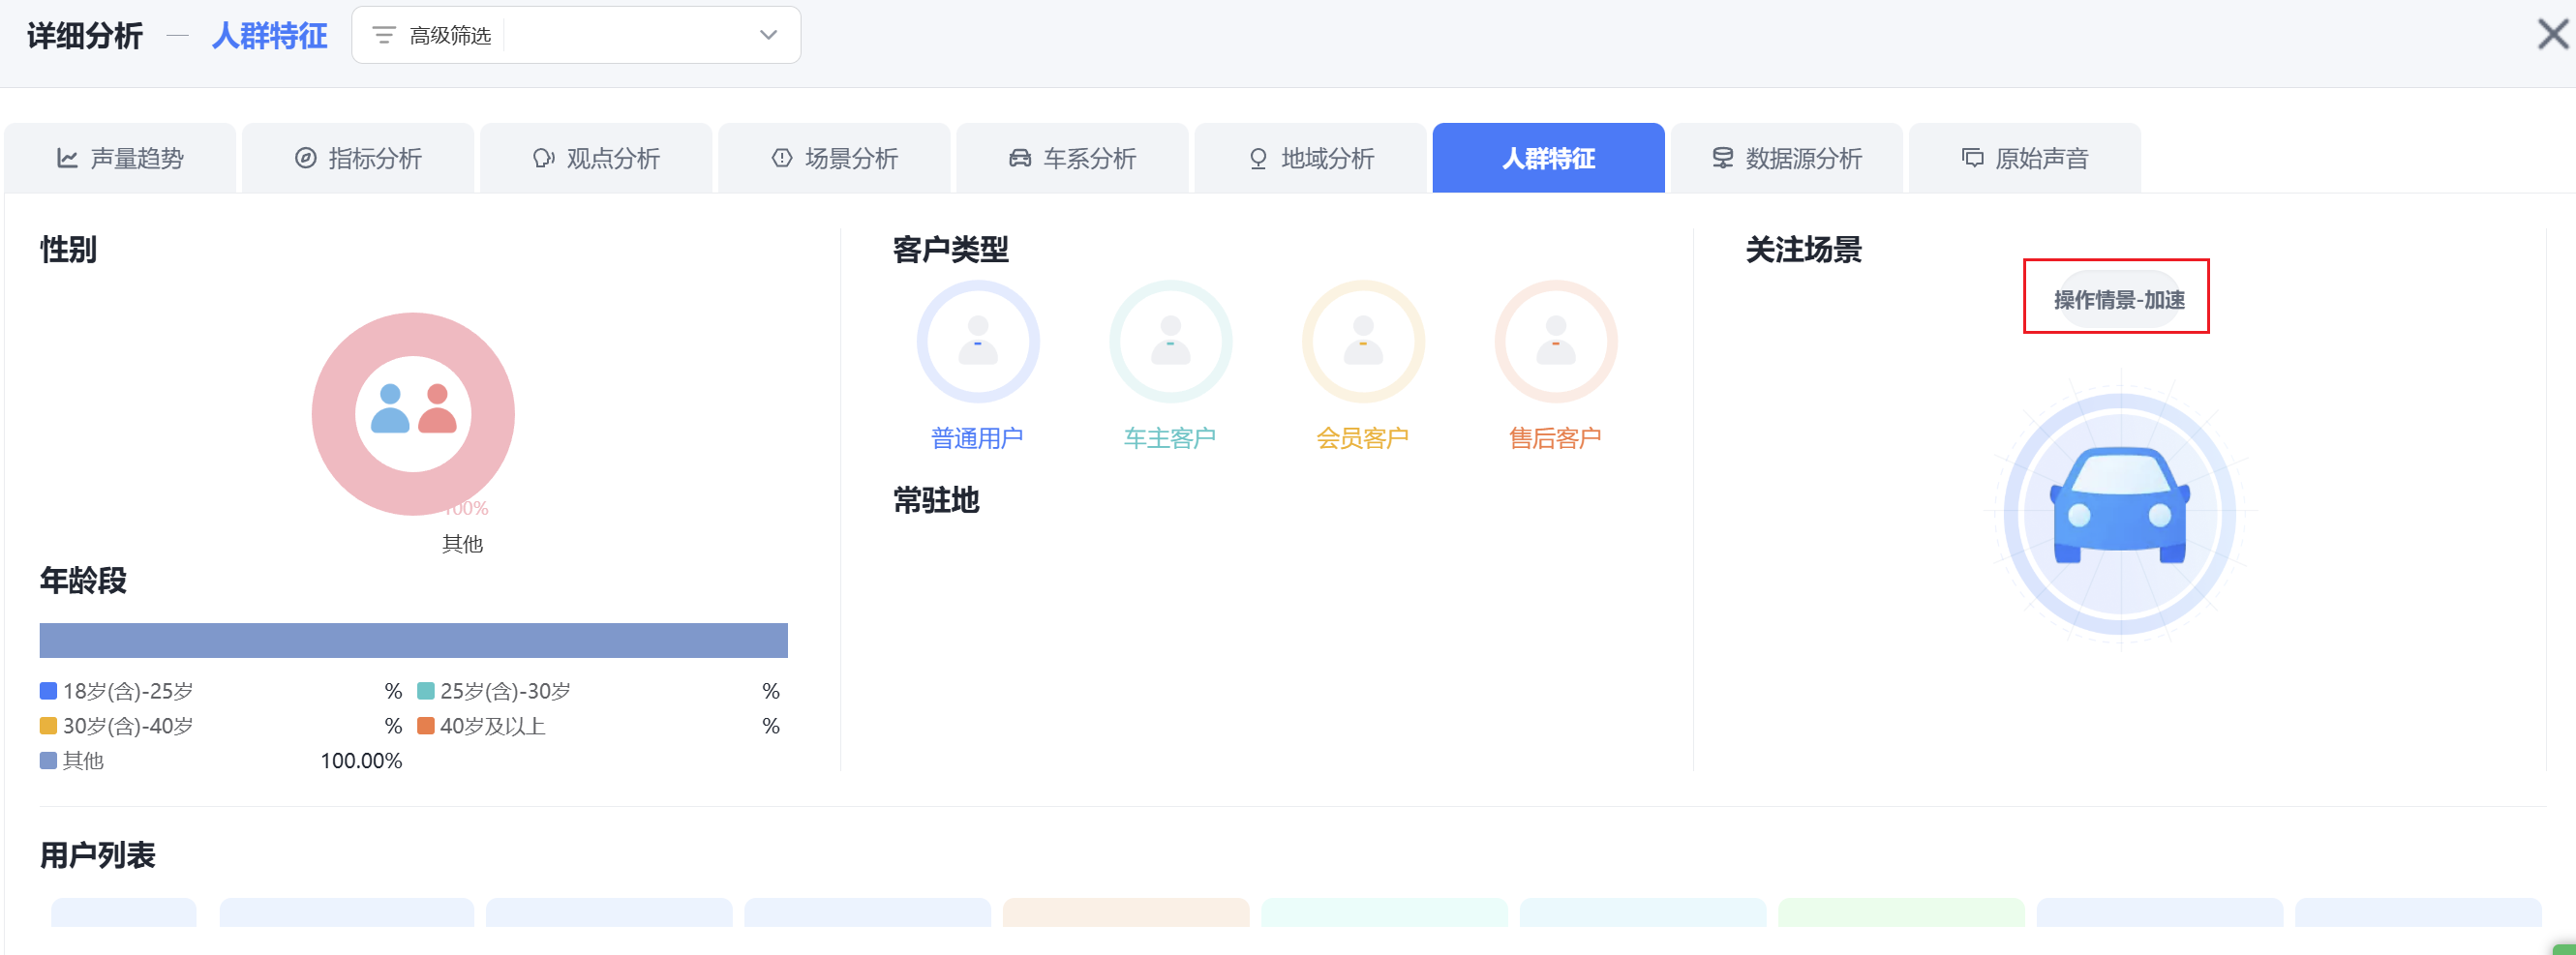Expand the 高级筛选 dropdown arrow

point(767,36)
